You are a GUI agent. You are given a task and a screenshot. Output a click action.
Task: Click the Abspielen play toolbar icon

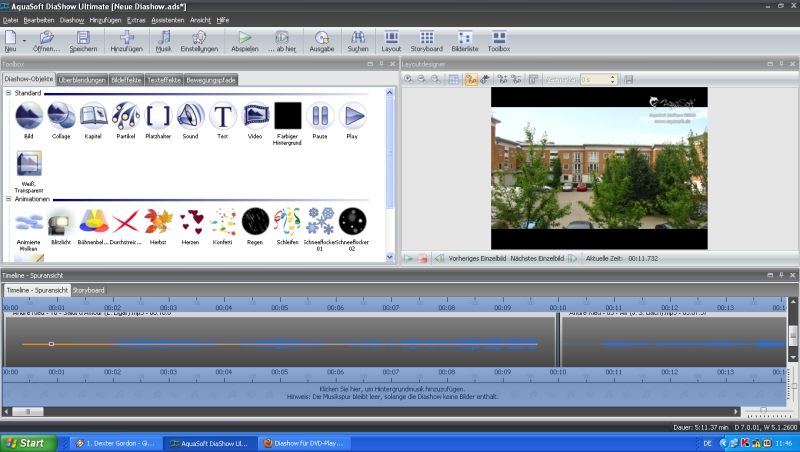(244, 38)
